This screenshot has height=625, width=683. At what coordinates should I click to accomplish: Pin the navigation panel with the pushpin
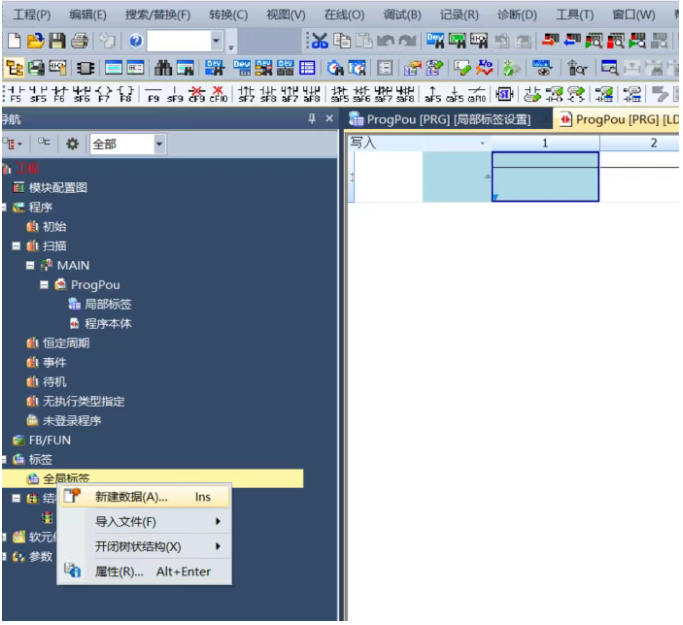click(311, 119)
